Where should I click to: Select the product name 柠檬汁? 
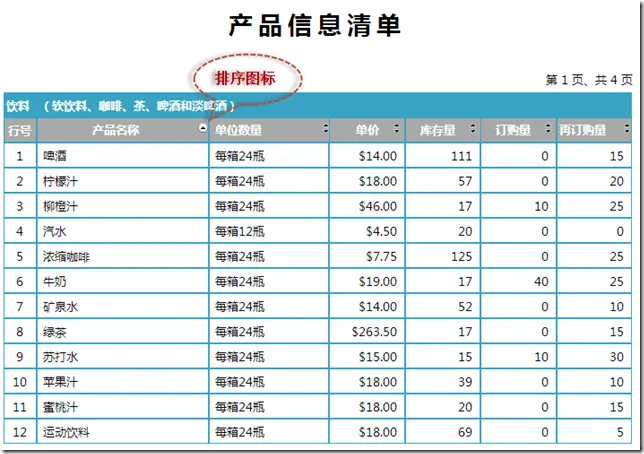click(x=60, y=181)
